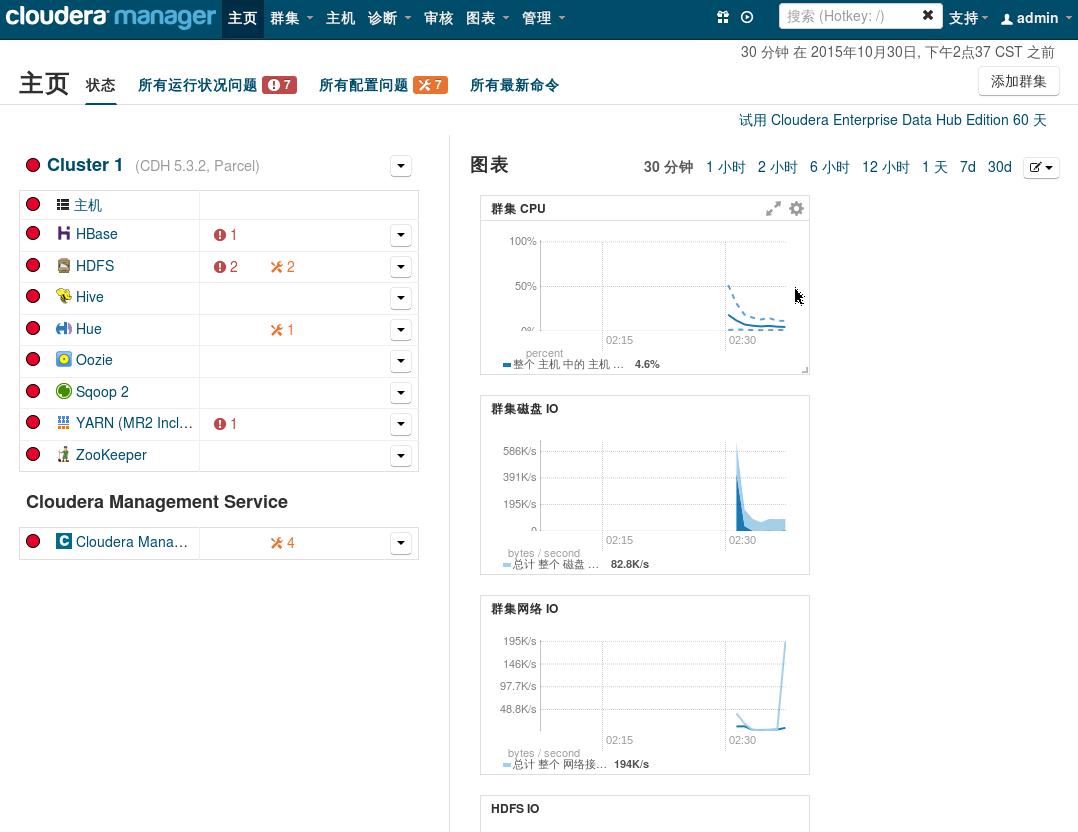Screen dimensions: 1078x832
Task: Click the ZooKeeper service icon
Action: pyautogui.click(x=64, y=455)
